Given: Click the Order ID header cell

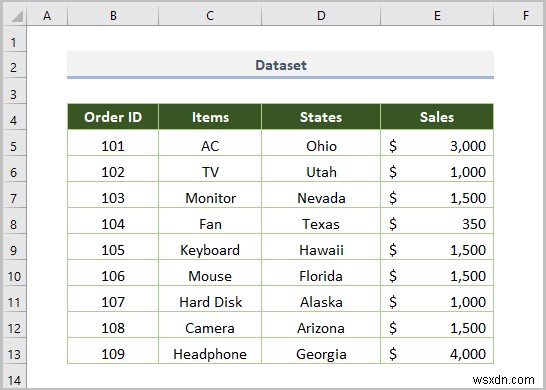Looking at the screenshot, I should [113, 117].
